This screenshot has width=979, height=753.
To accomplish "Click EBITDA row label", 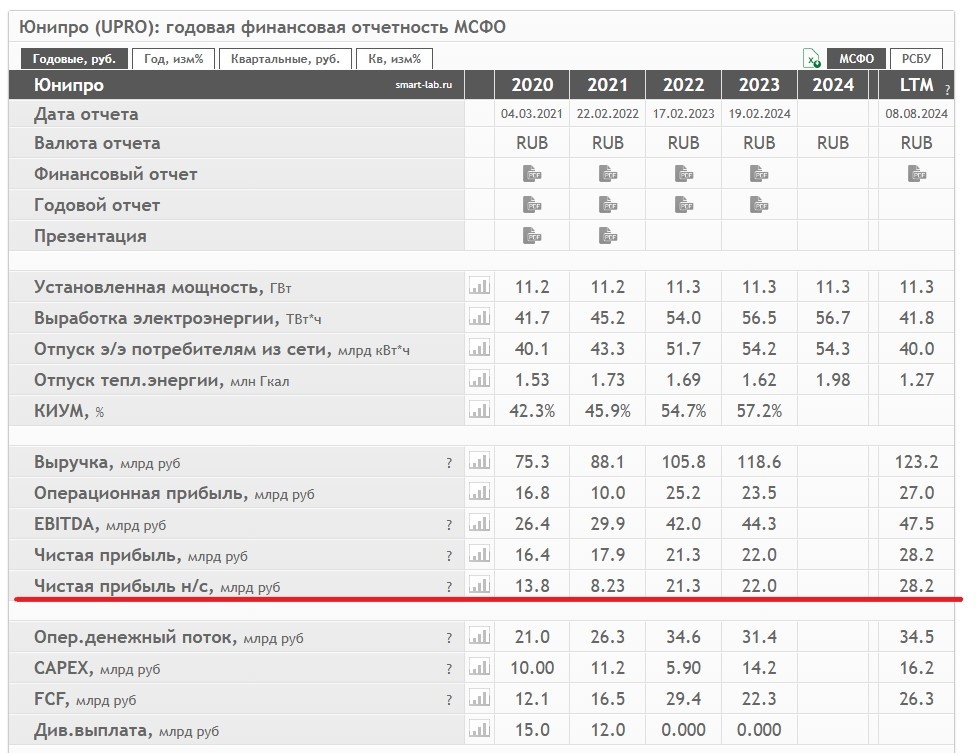I will [x=66, y=524].
